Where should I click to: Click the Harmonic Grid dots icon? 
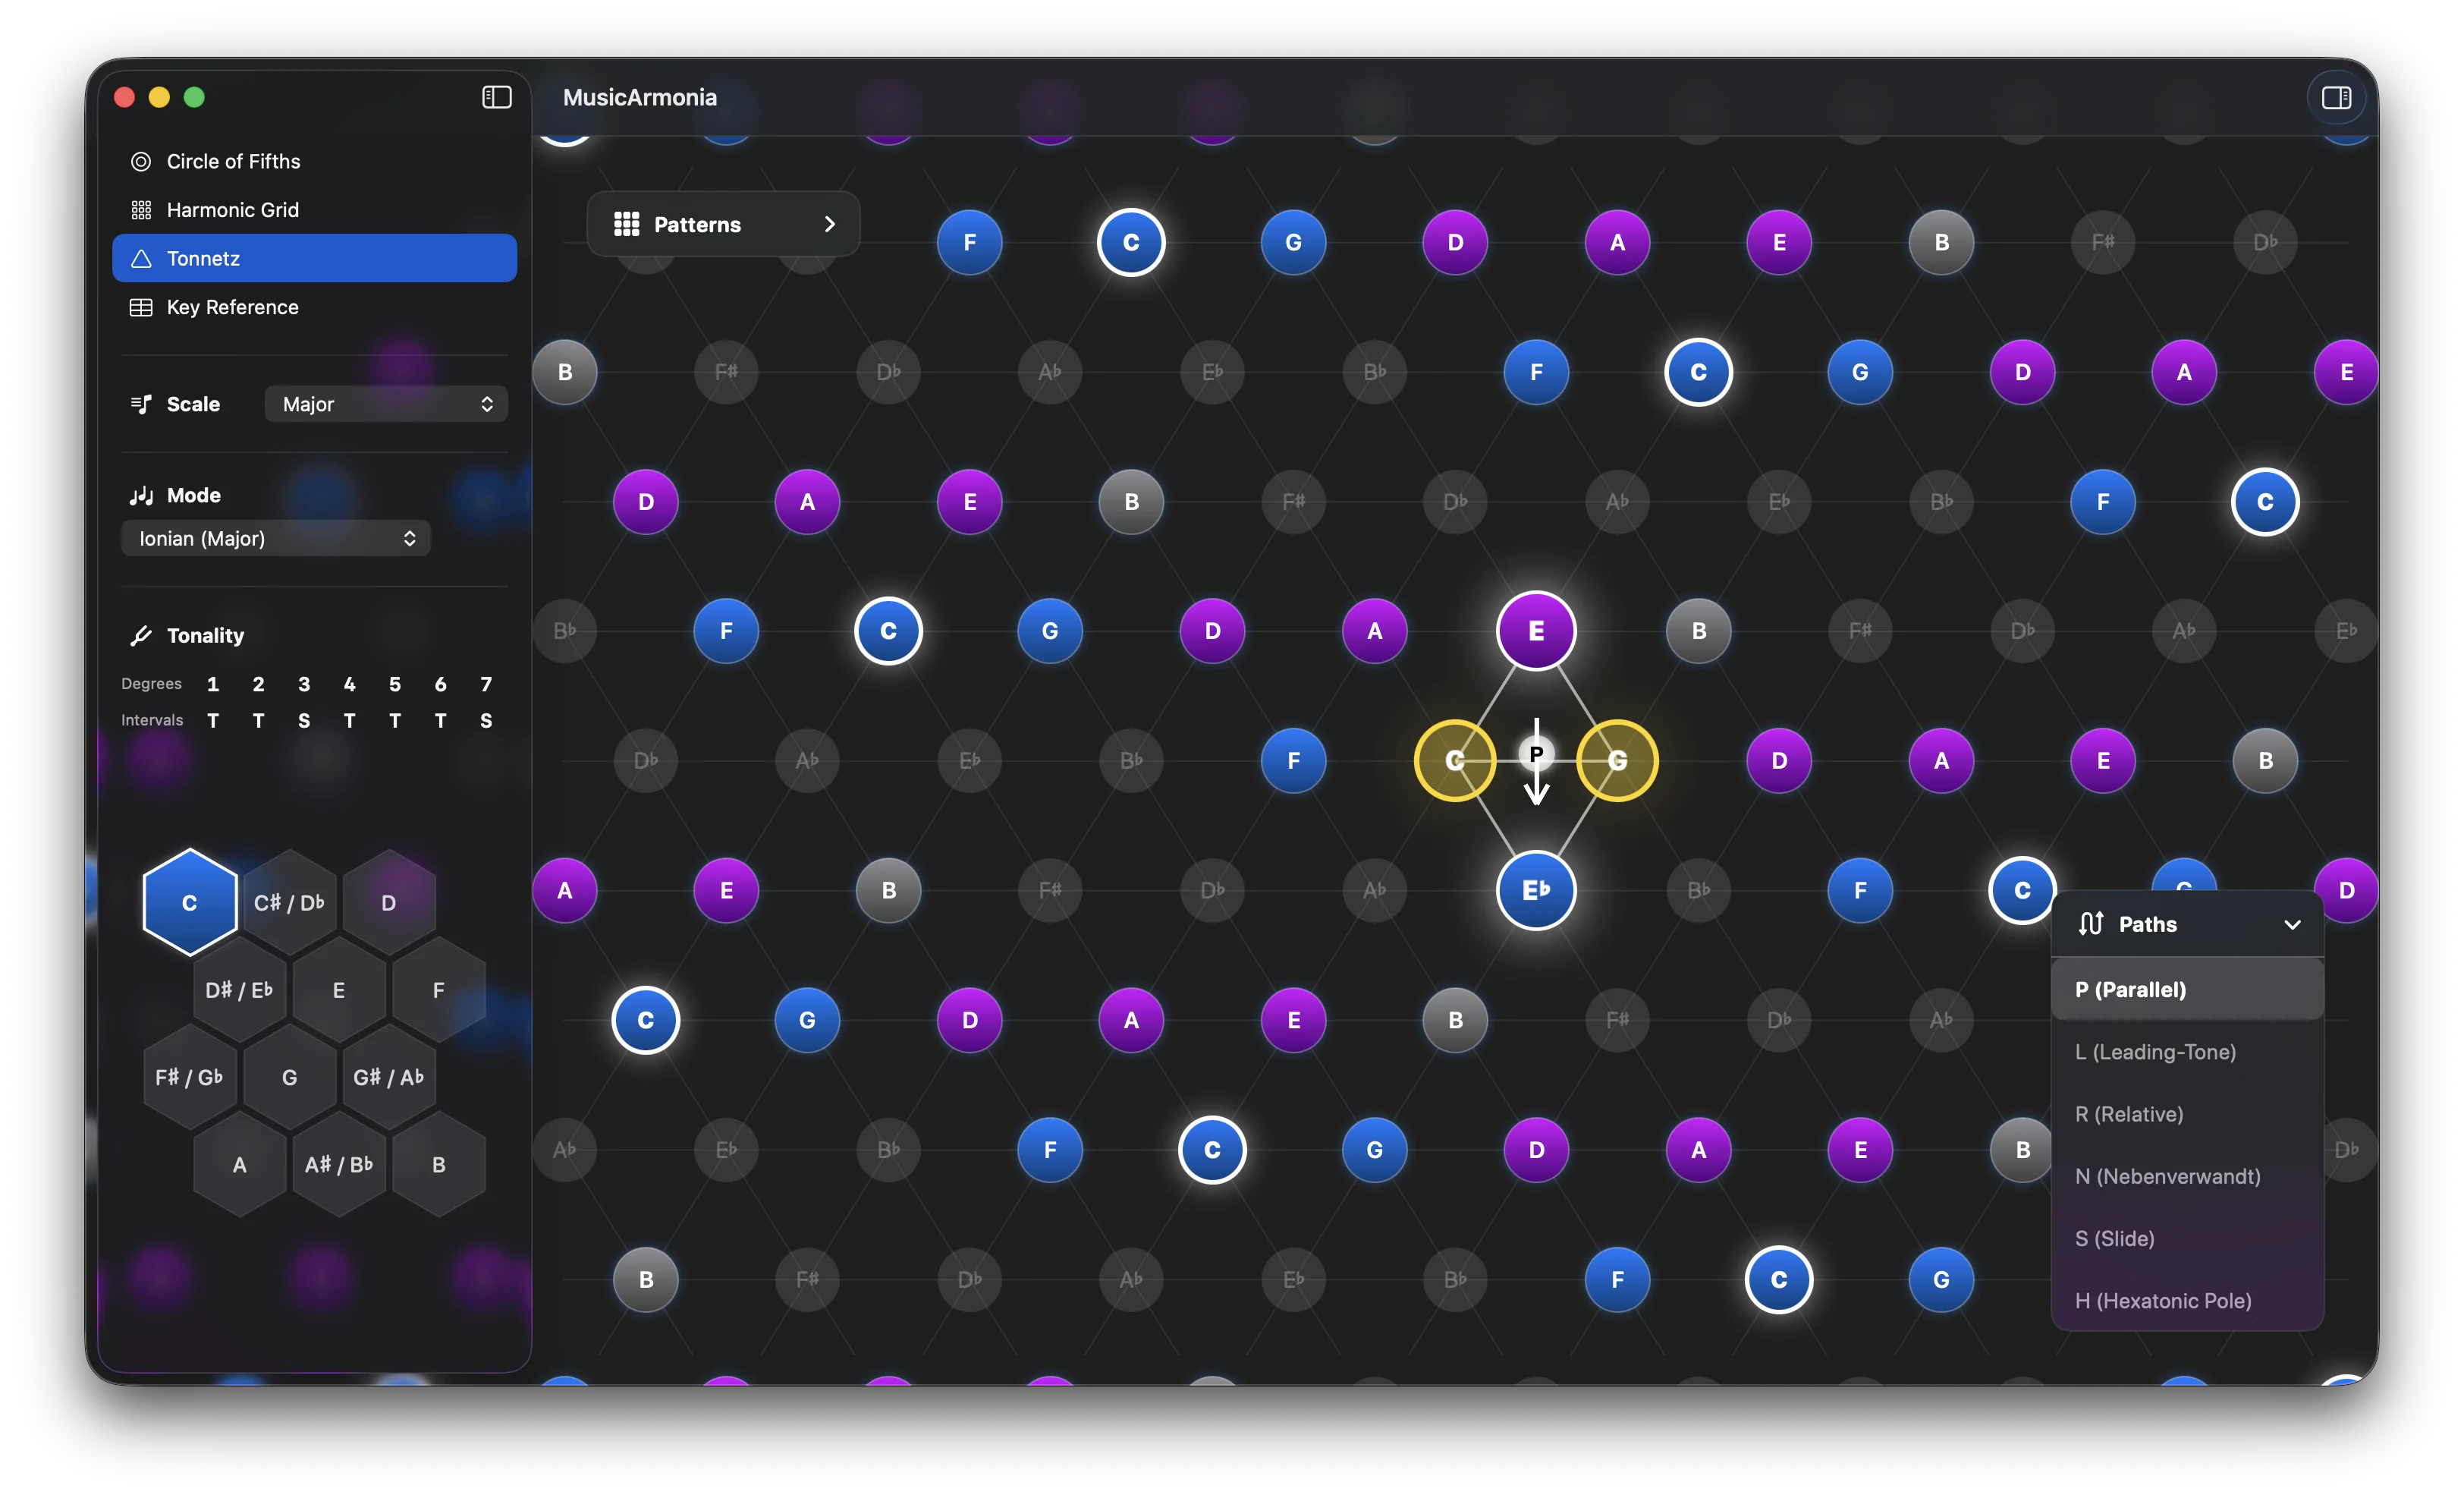coord(141,210)
